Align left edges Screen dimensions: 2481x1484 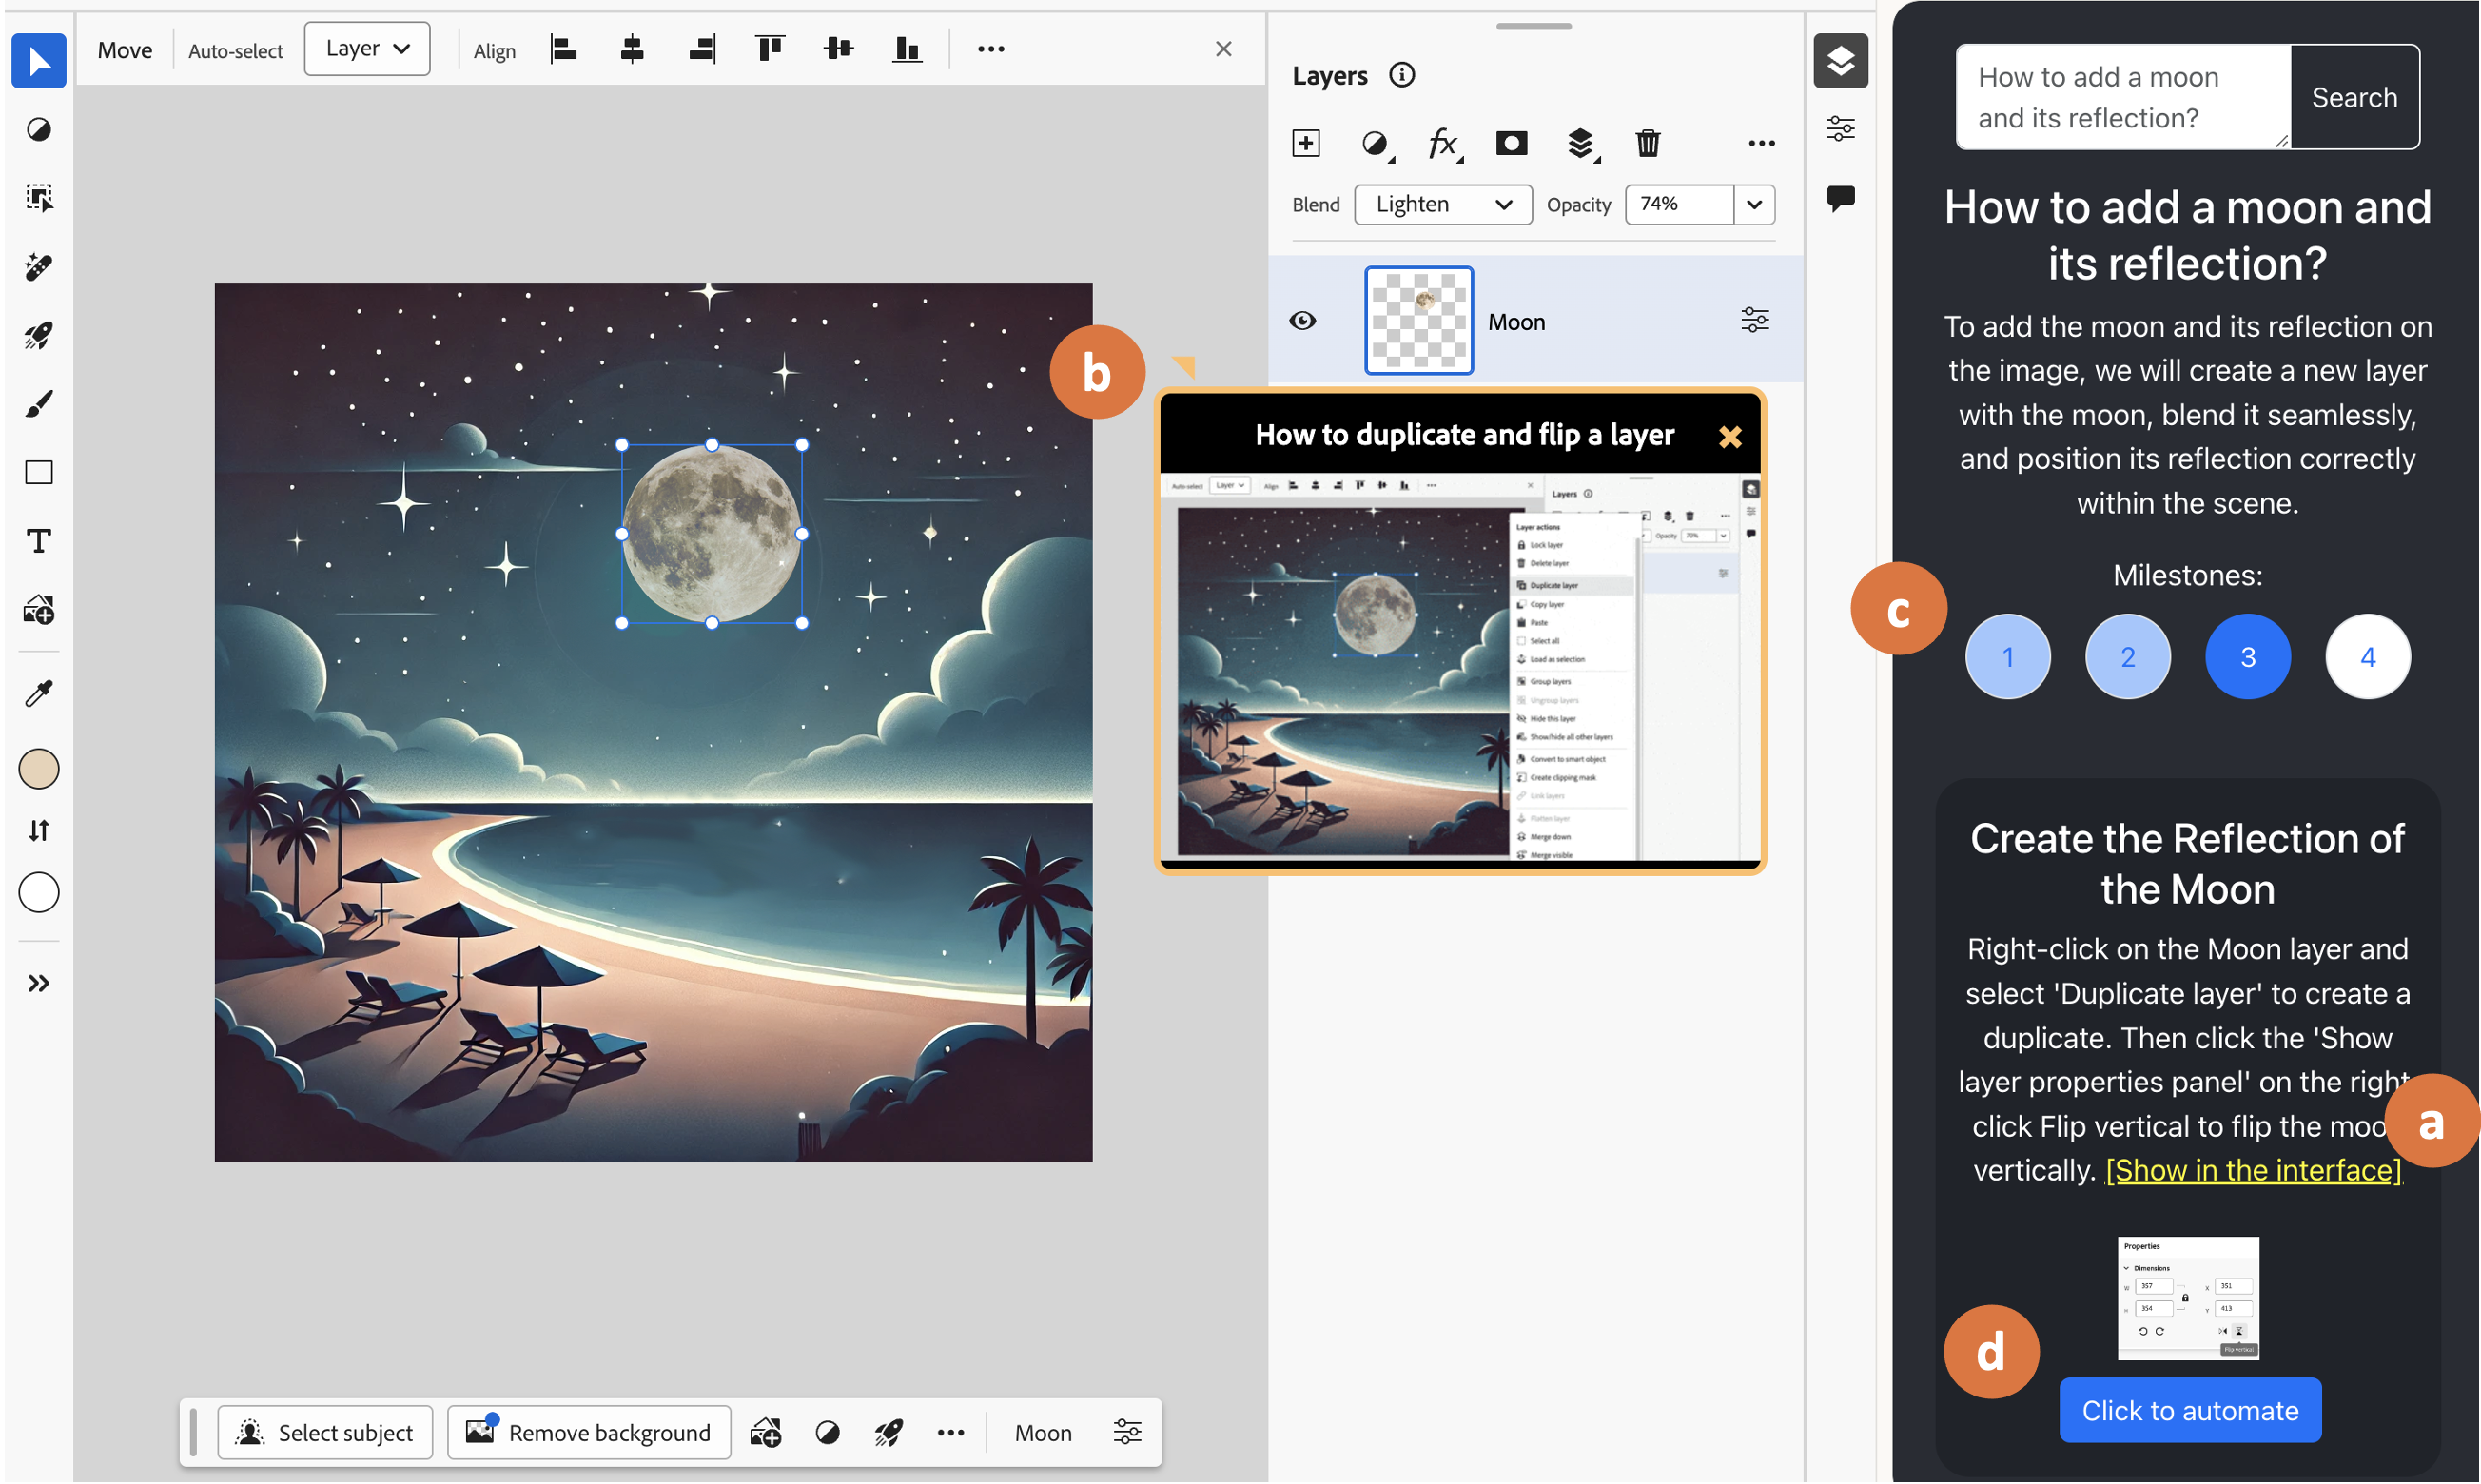564,49
